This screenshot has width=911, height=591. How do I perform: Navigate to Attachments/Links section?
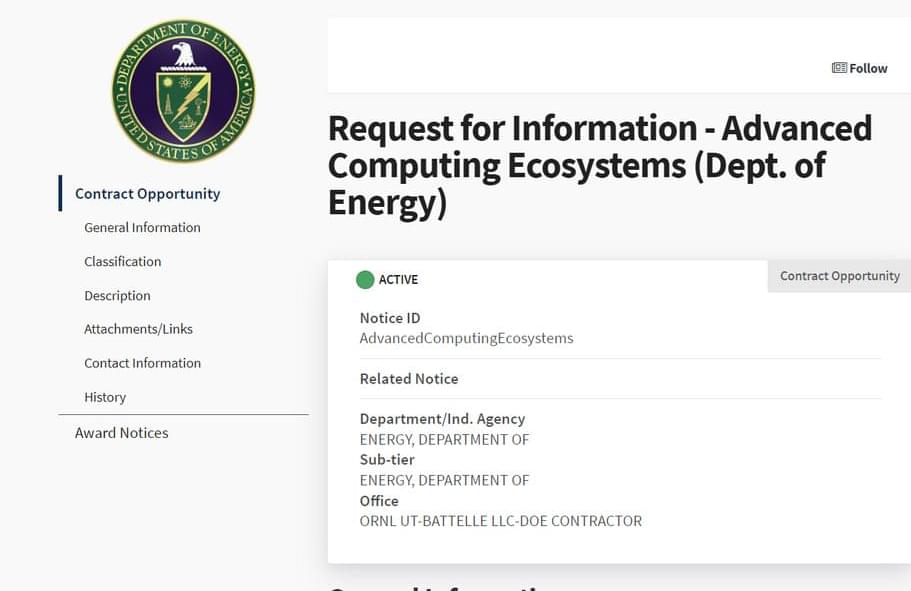[138, 329]
